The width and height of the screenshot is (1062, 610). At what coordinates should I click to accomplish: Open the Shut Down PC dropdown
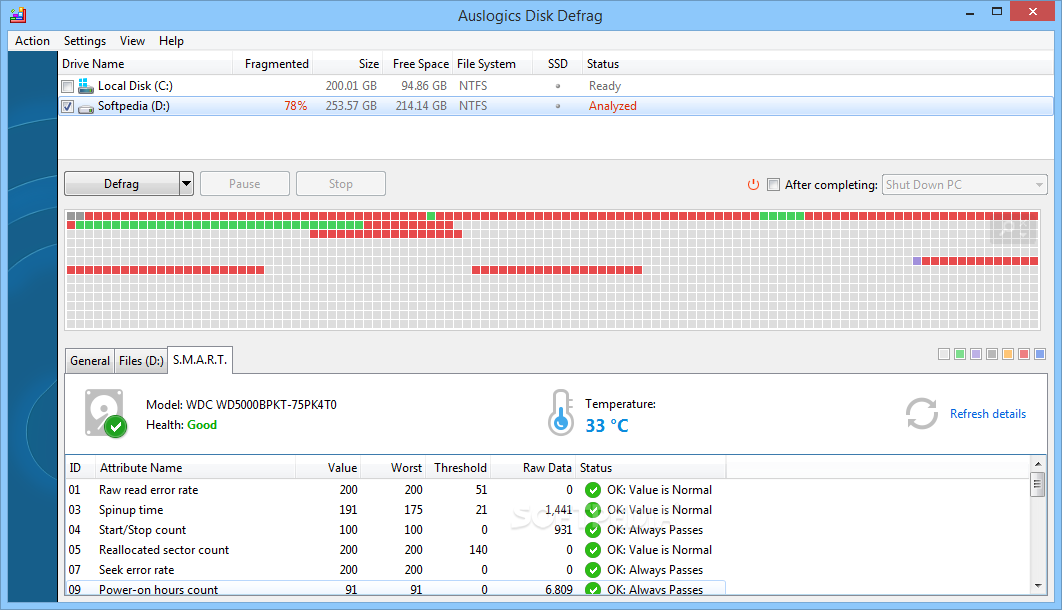[x=964, y=185]
